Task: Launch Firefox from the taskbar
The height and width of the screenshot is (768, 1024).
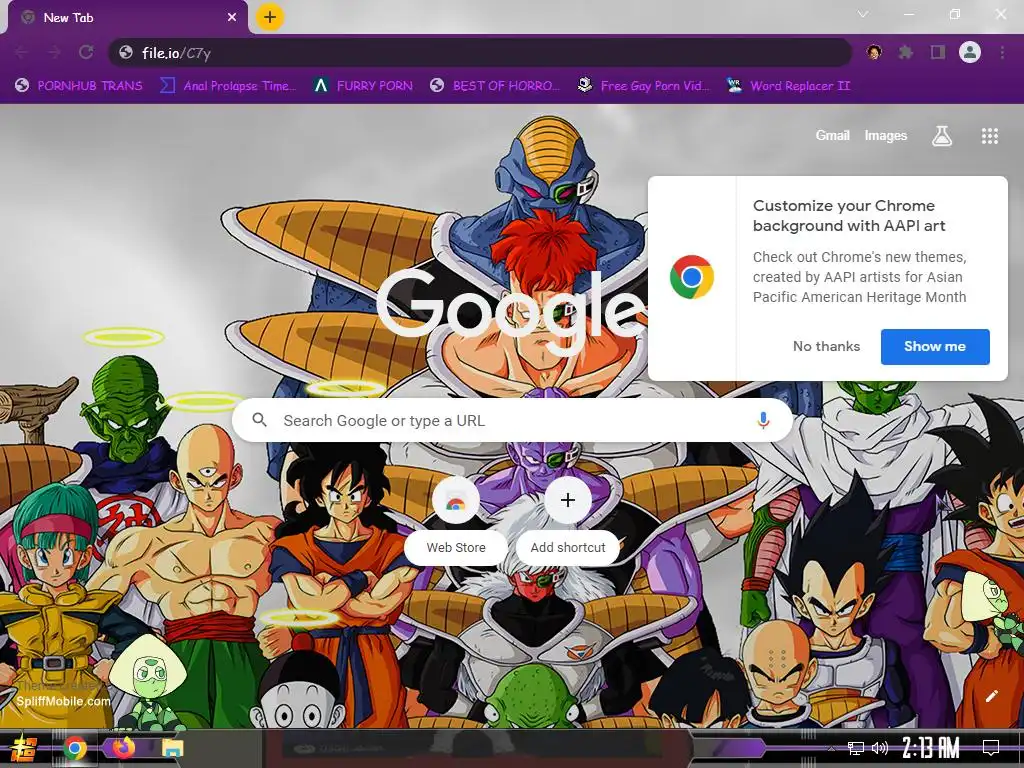Action: [123, 748]
